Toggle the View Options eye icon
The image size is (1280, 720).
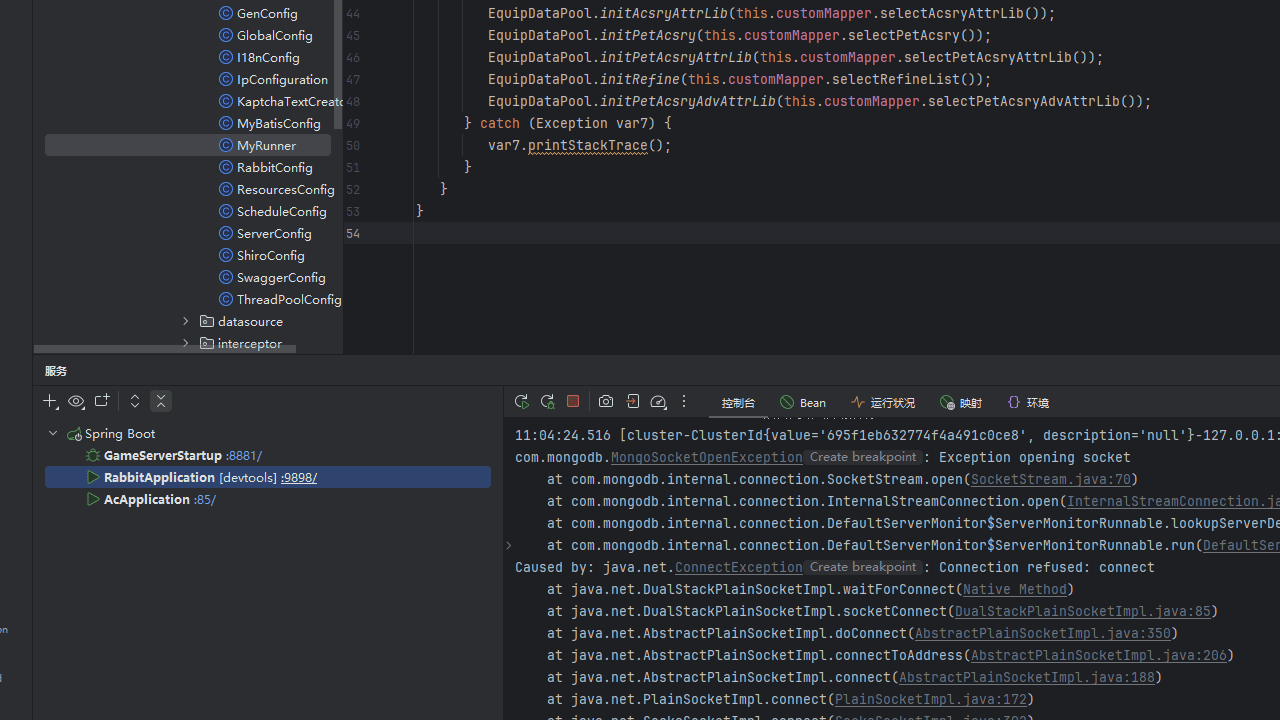(76, 401)
